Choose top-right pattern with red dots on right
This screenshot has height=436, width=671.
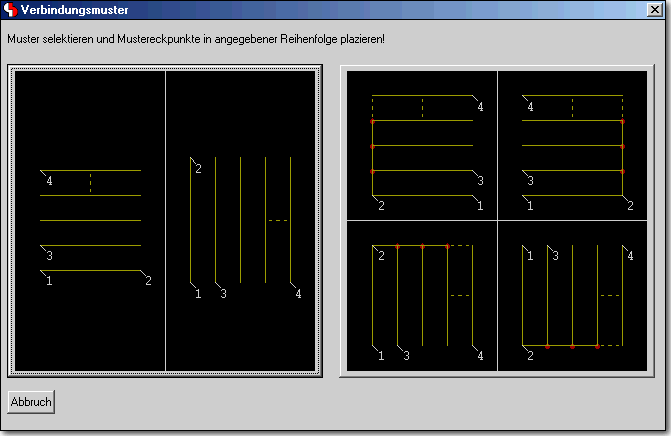click(573, 145)
